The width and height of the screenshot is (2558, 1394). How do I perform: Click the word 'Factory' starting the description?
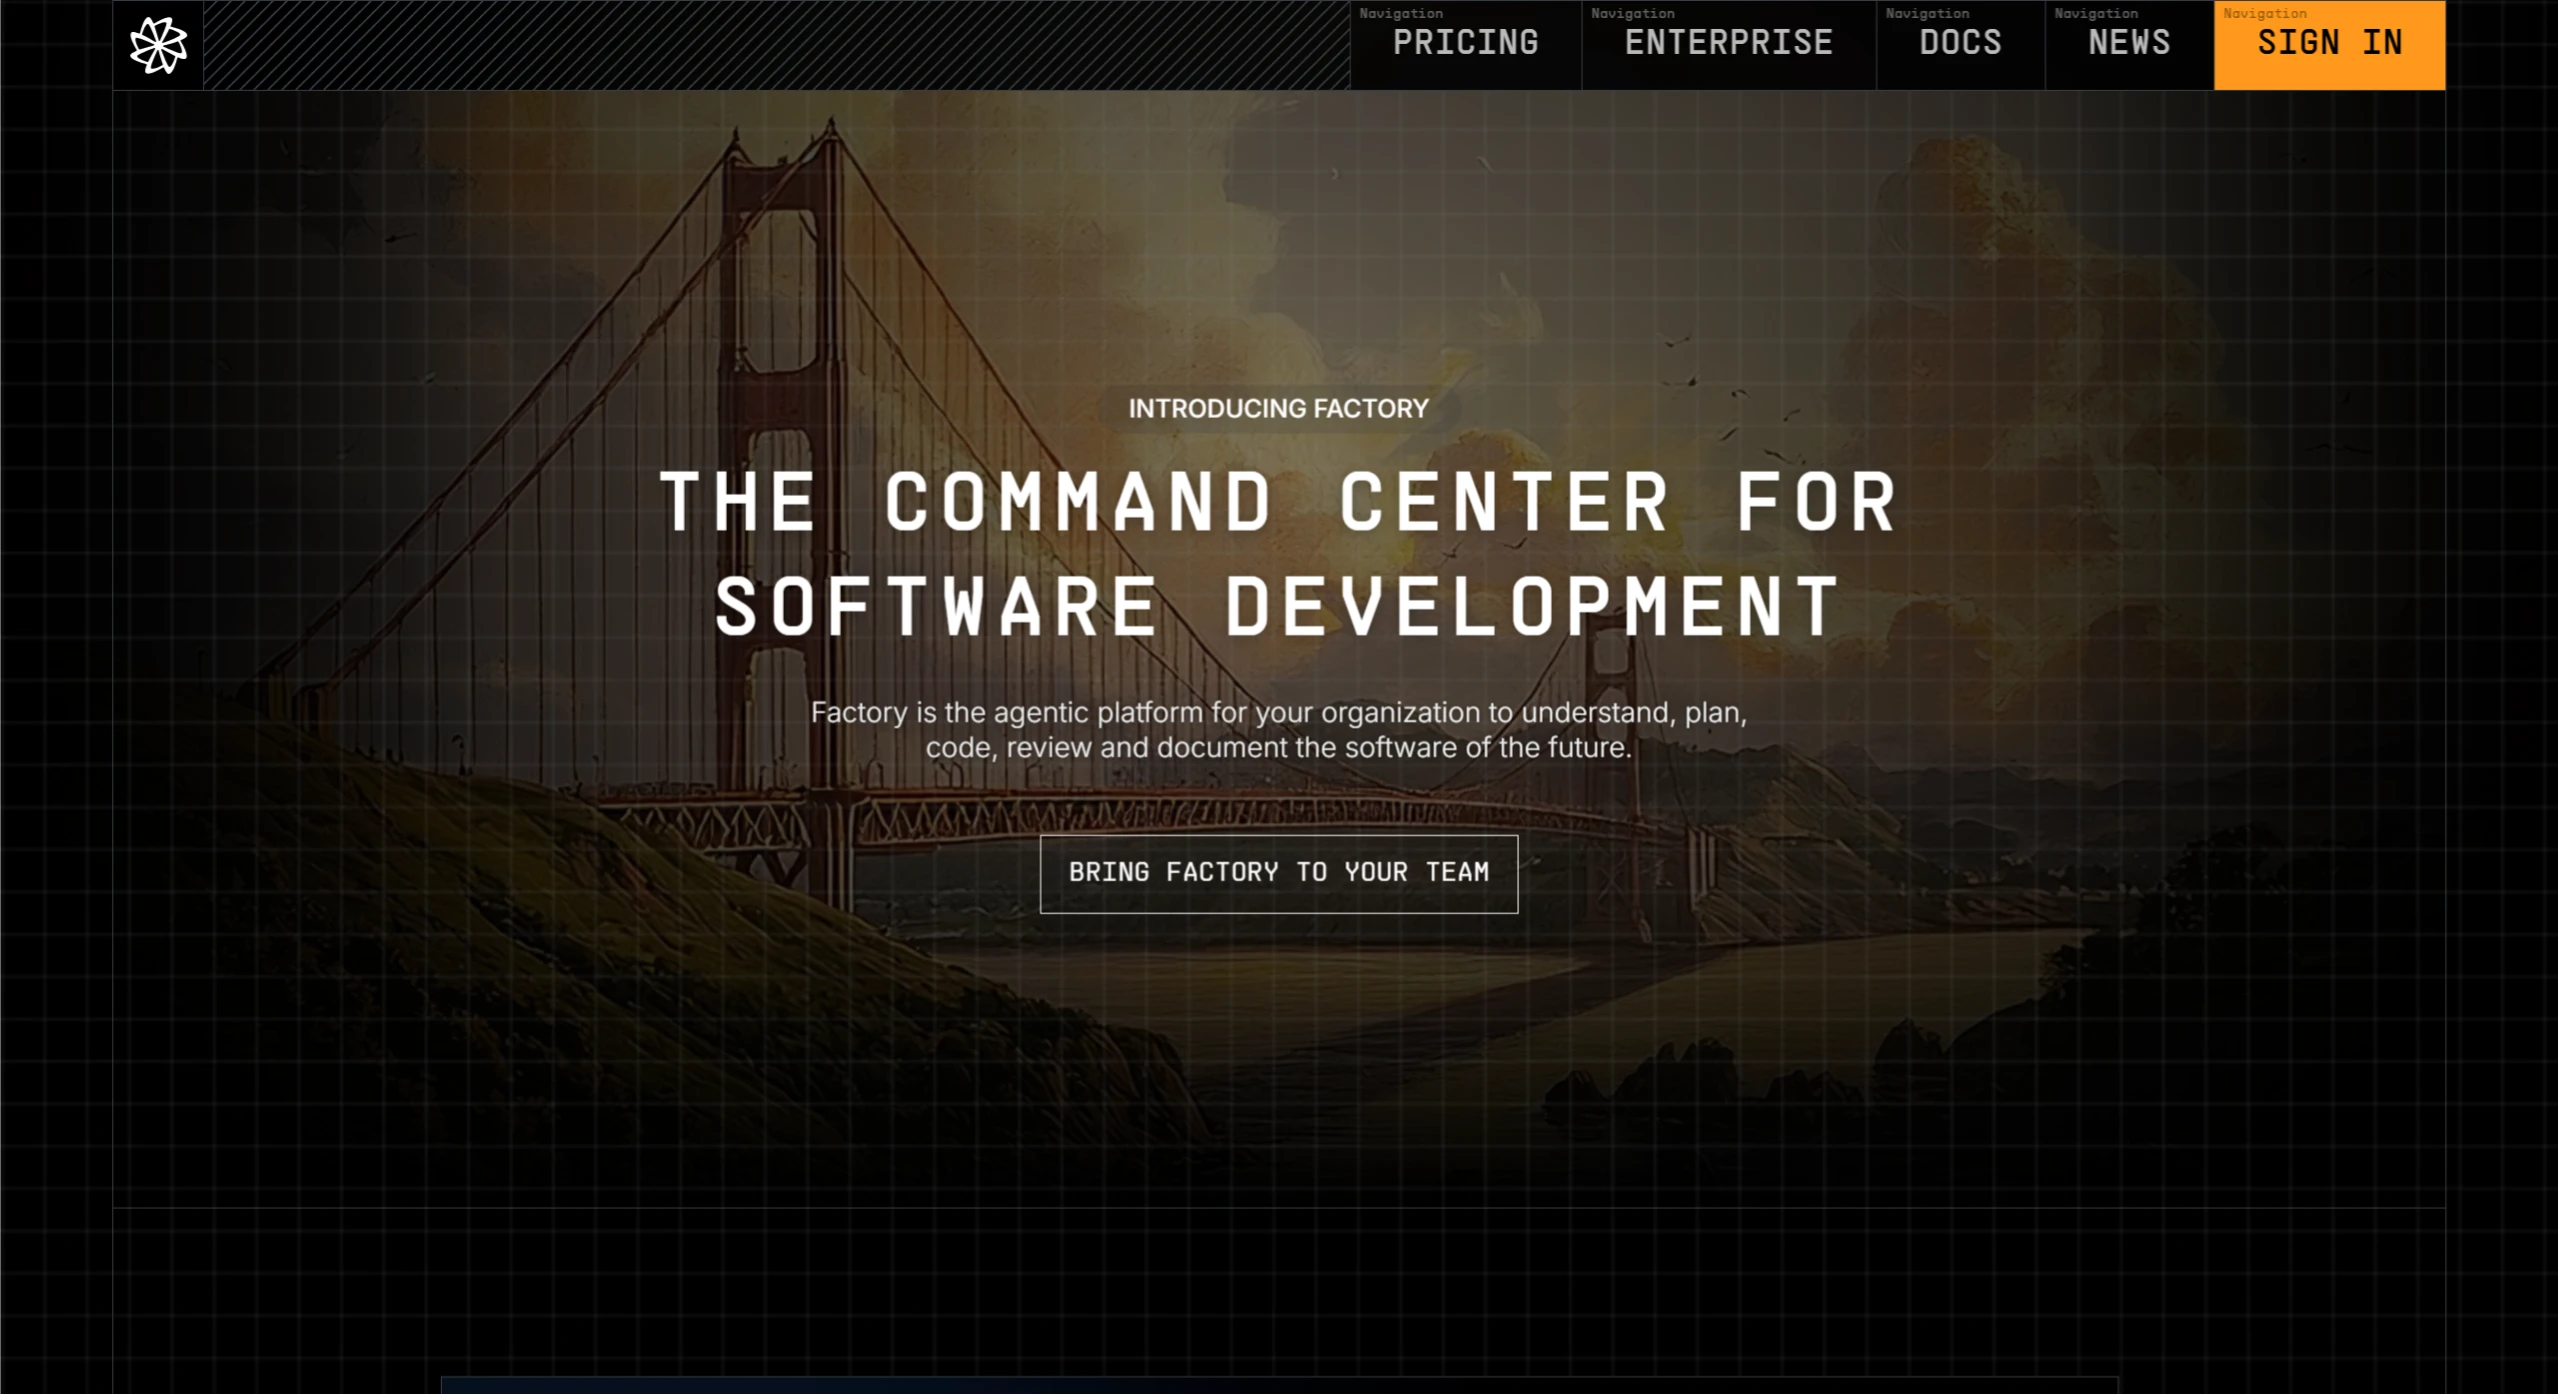point(857,713)
